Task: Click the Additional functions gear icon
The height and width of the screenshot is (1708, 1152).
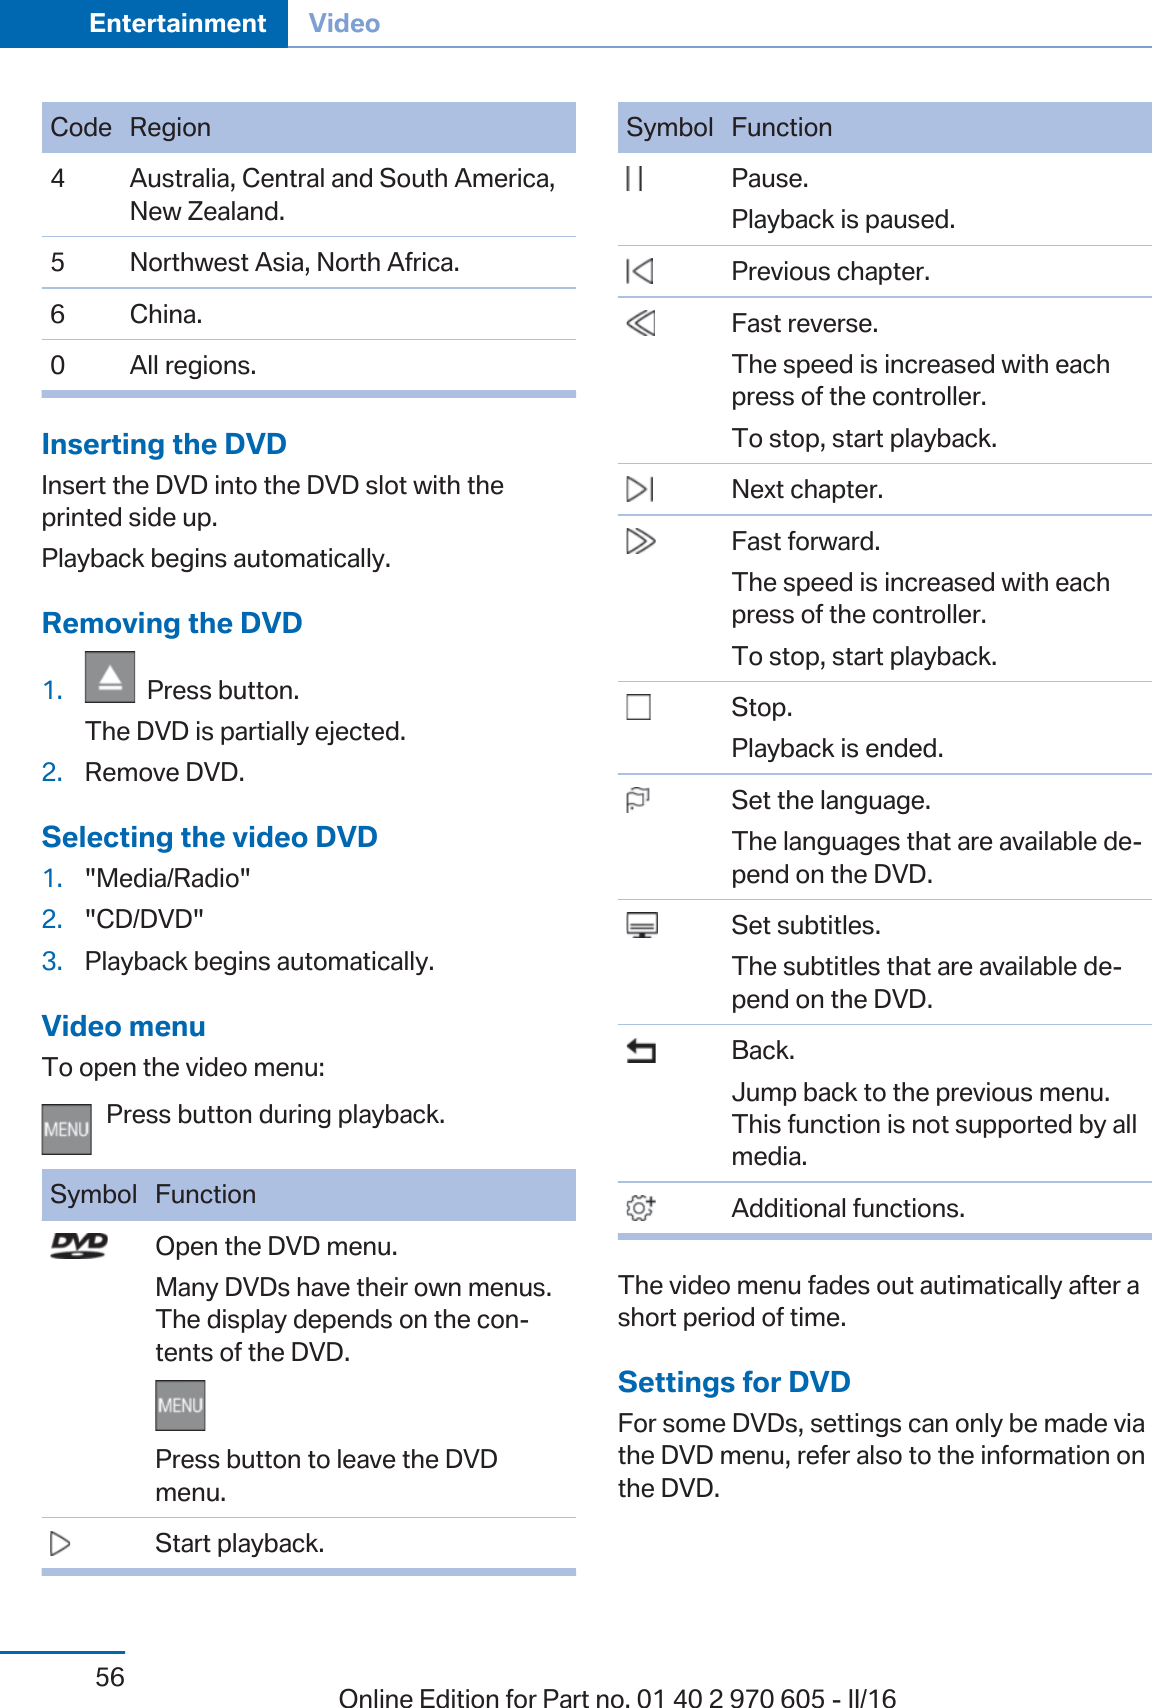Action: pyautogui.click(x=640, y=1208)
